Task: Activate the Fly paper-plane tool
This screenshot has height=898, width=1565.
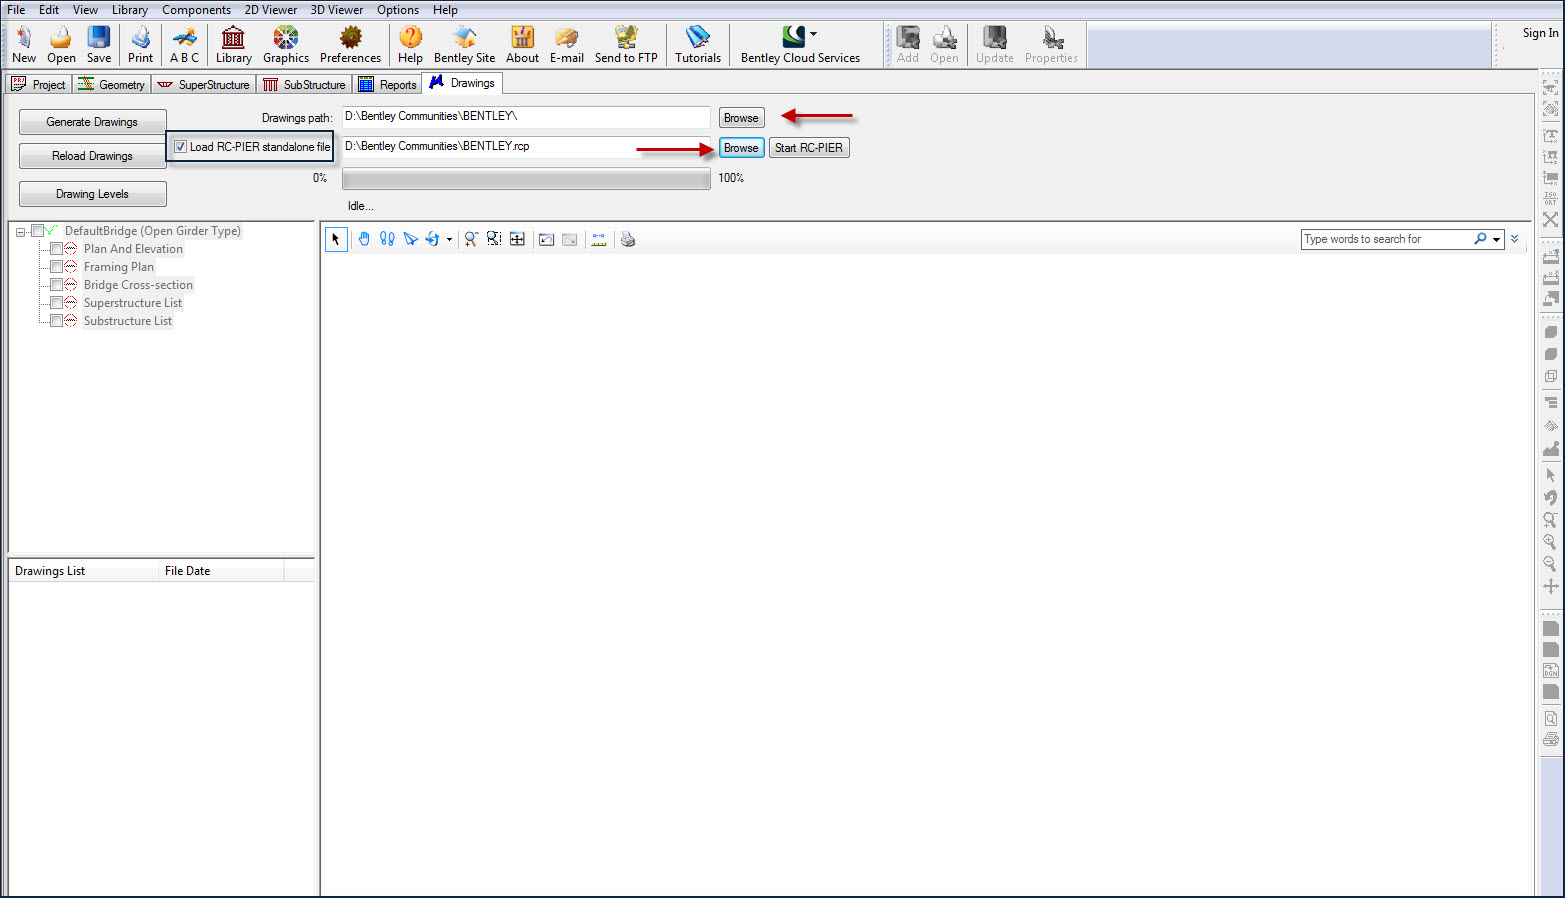Action: pos(410,239)
